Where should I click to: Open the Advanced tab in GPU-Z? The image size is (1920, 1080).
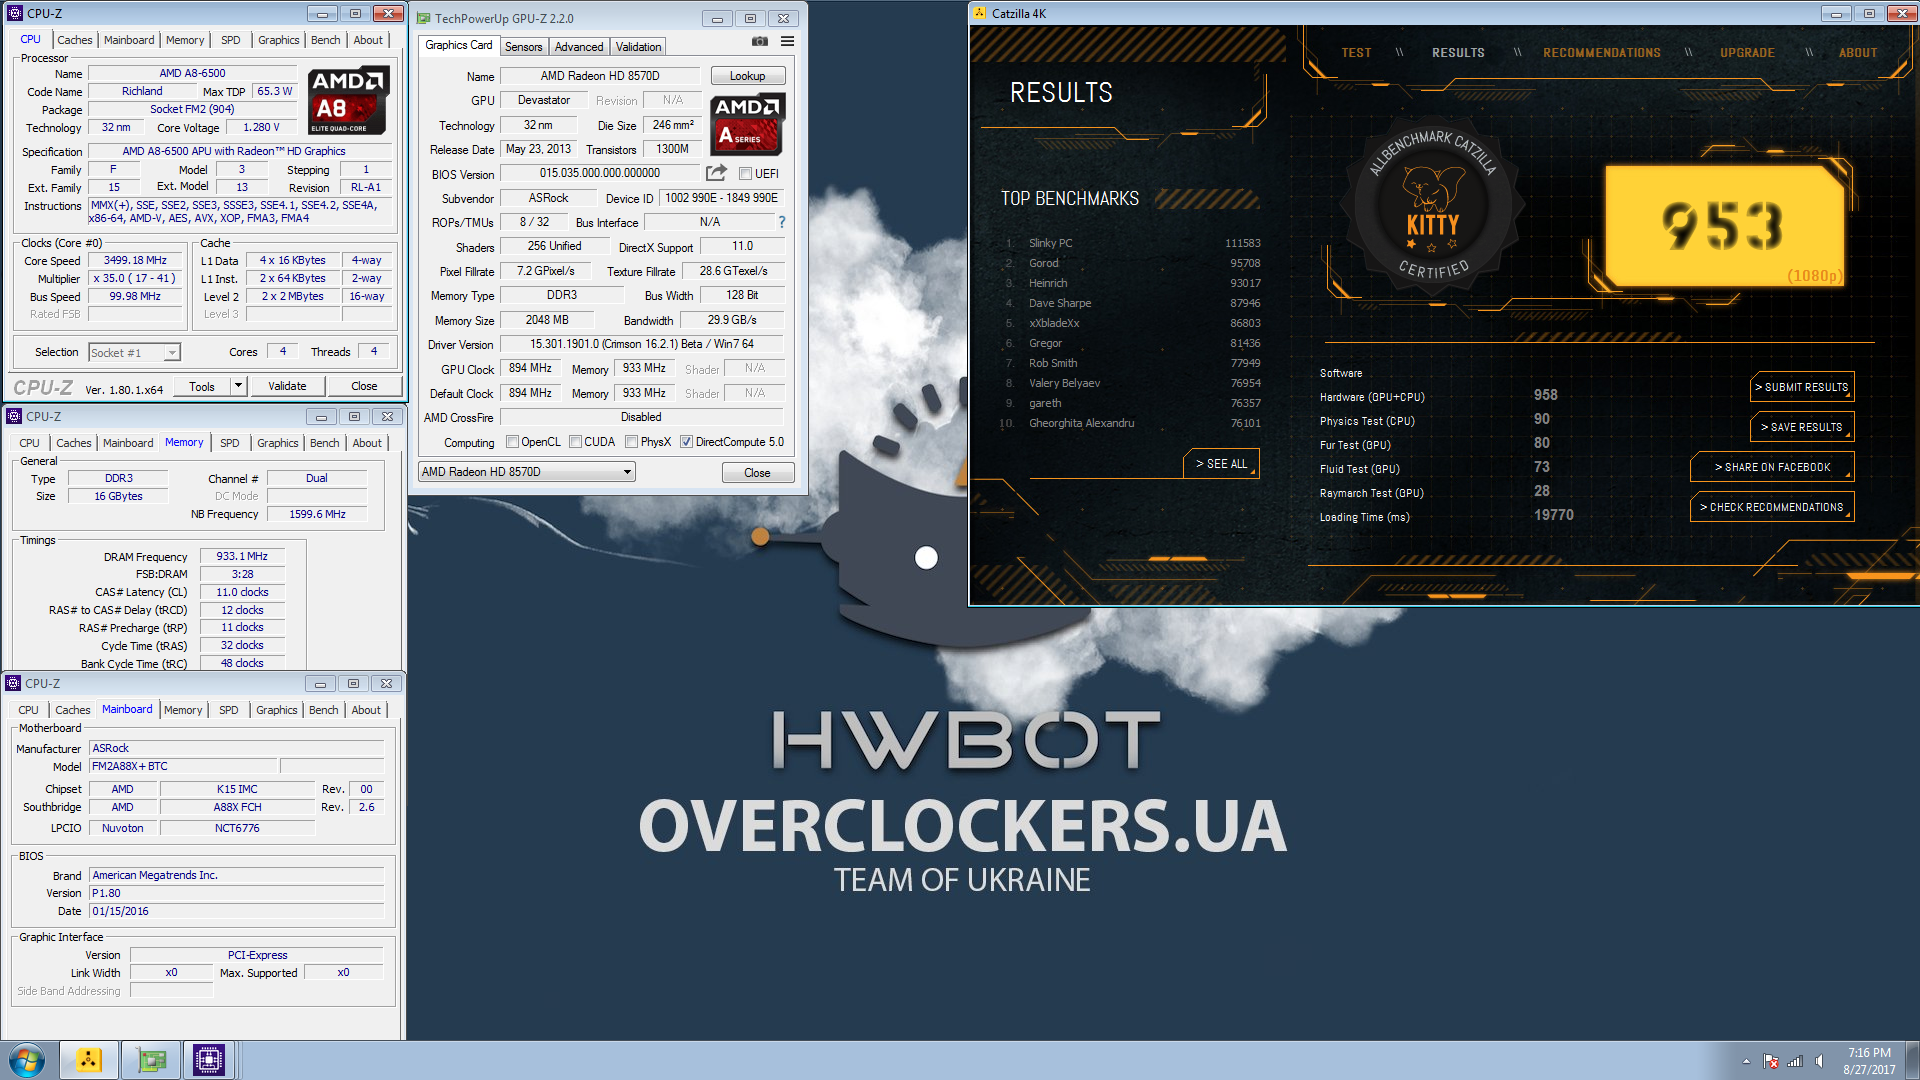pos(579,47)
